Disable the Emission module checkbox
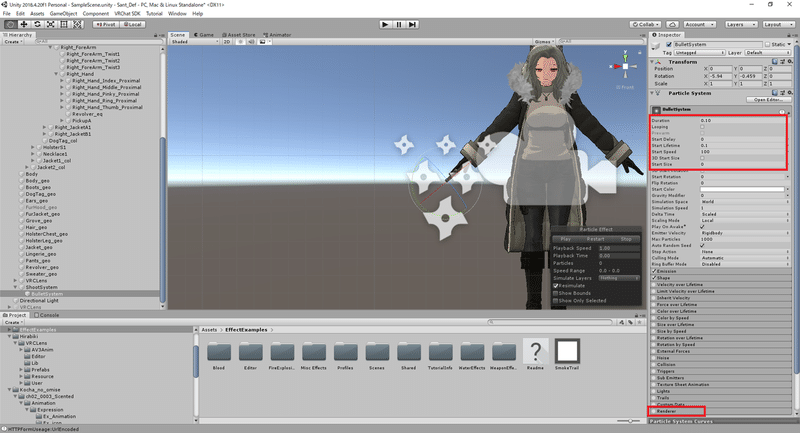This screenshot has width=800, height=433. [x=654, y=271]
